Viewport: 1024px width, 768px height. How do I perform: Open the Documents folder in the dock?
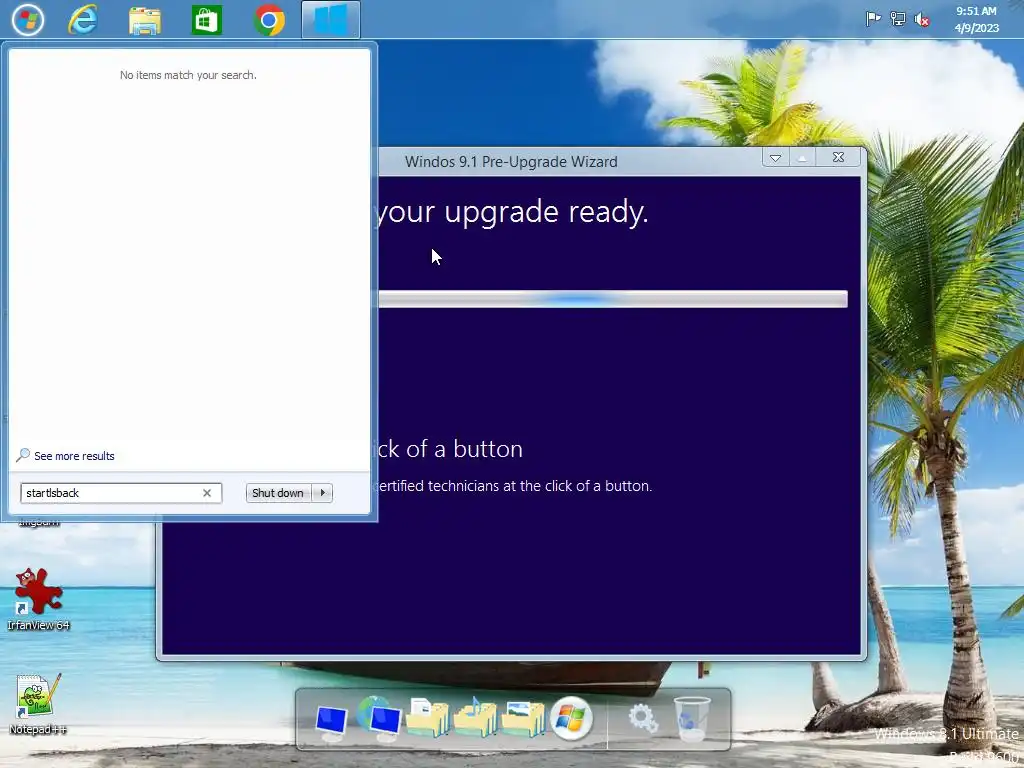[x=428, y=717]
